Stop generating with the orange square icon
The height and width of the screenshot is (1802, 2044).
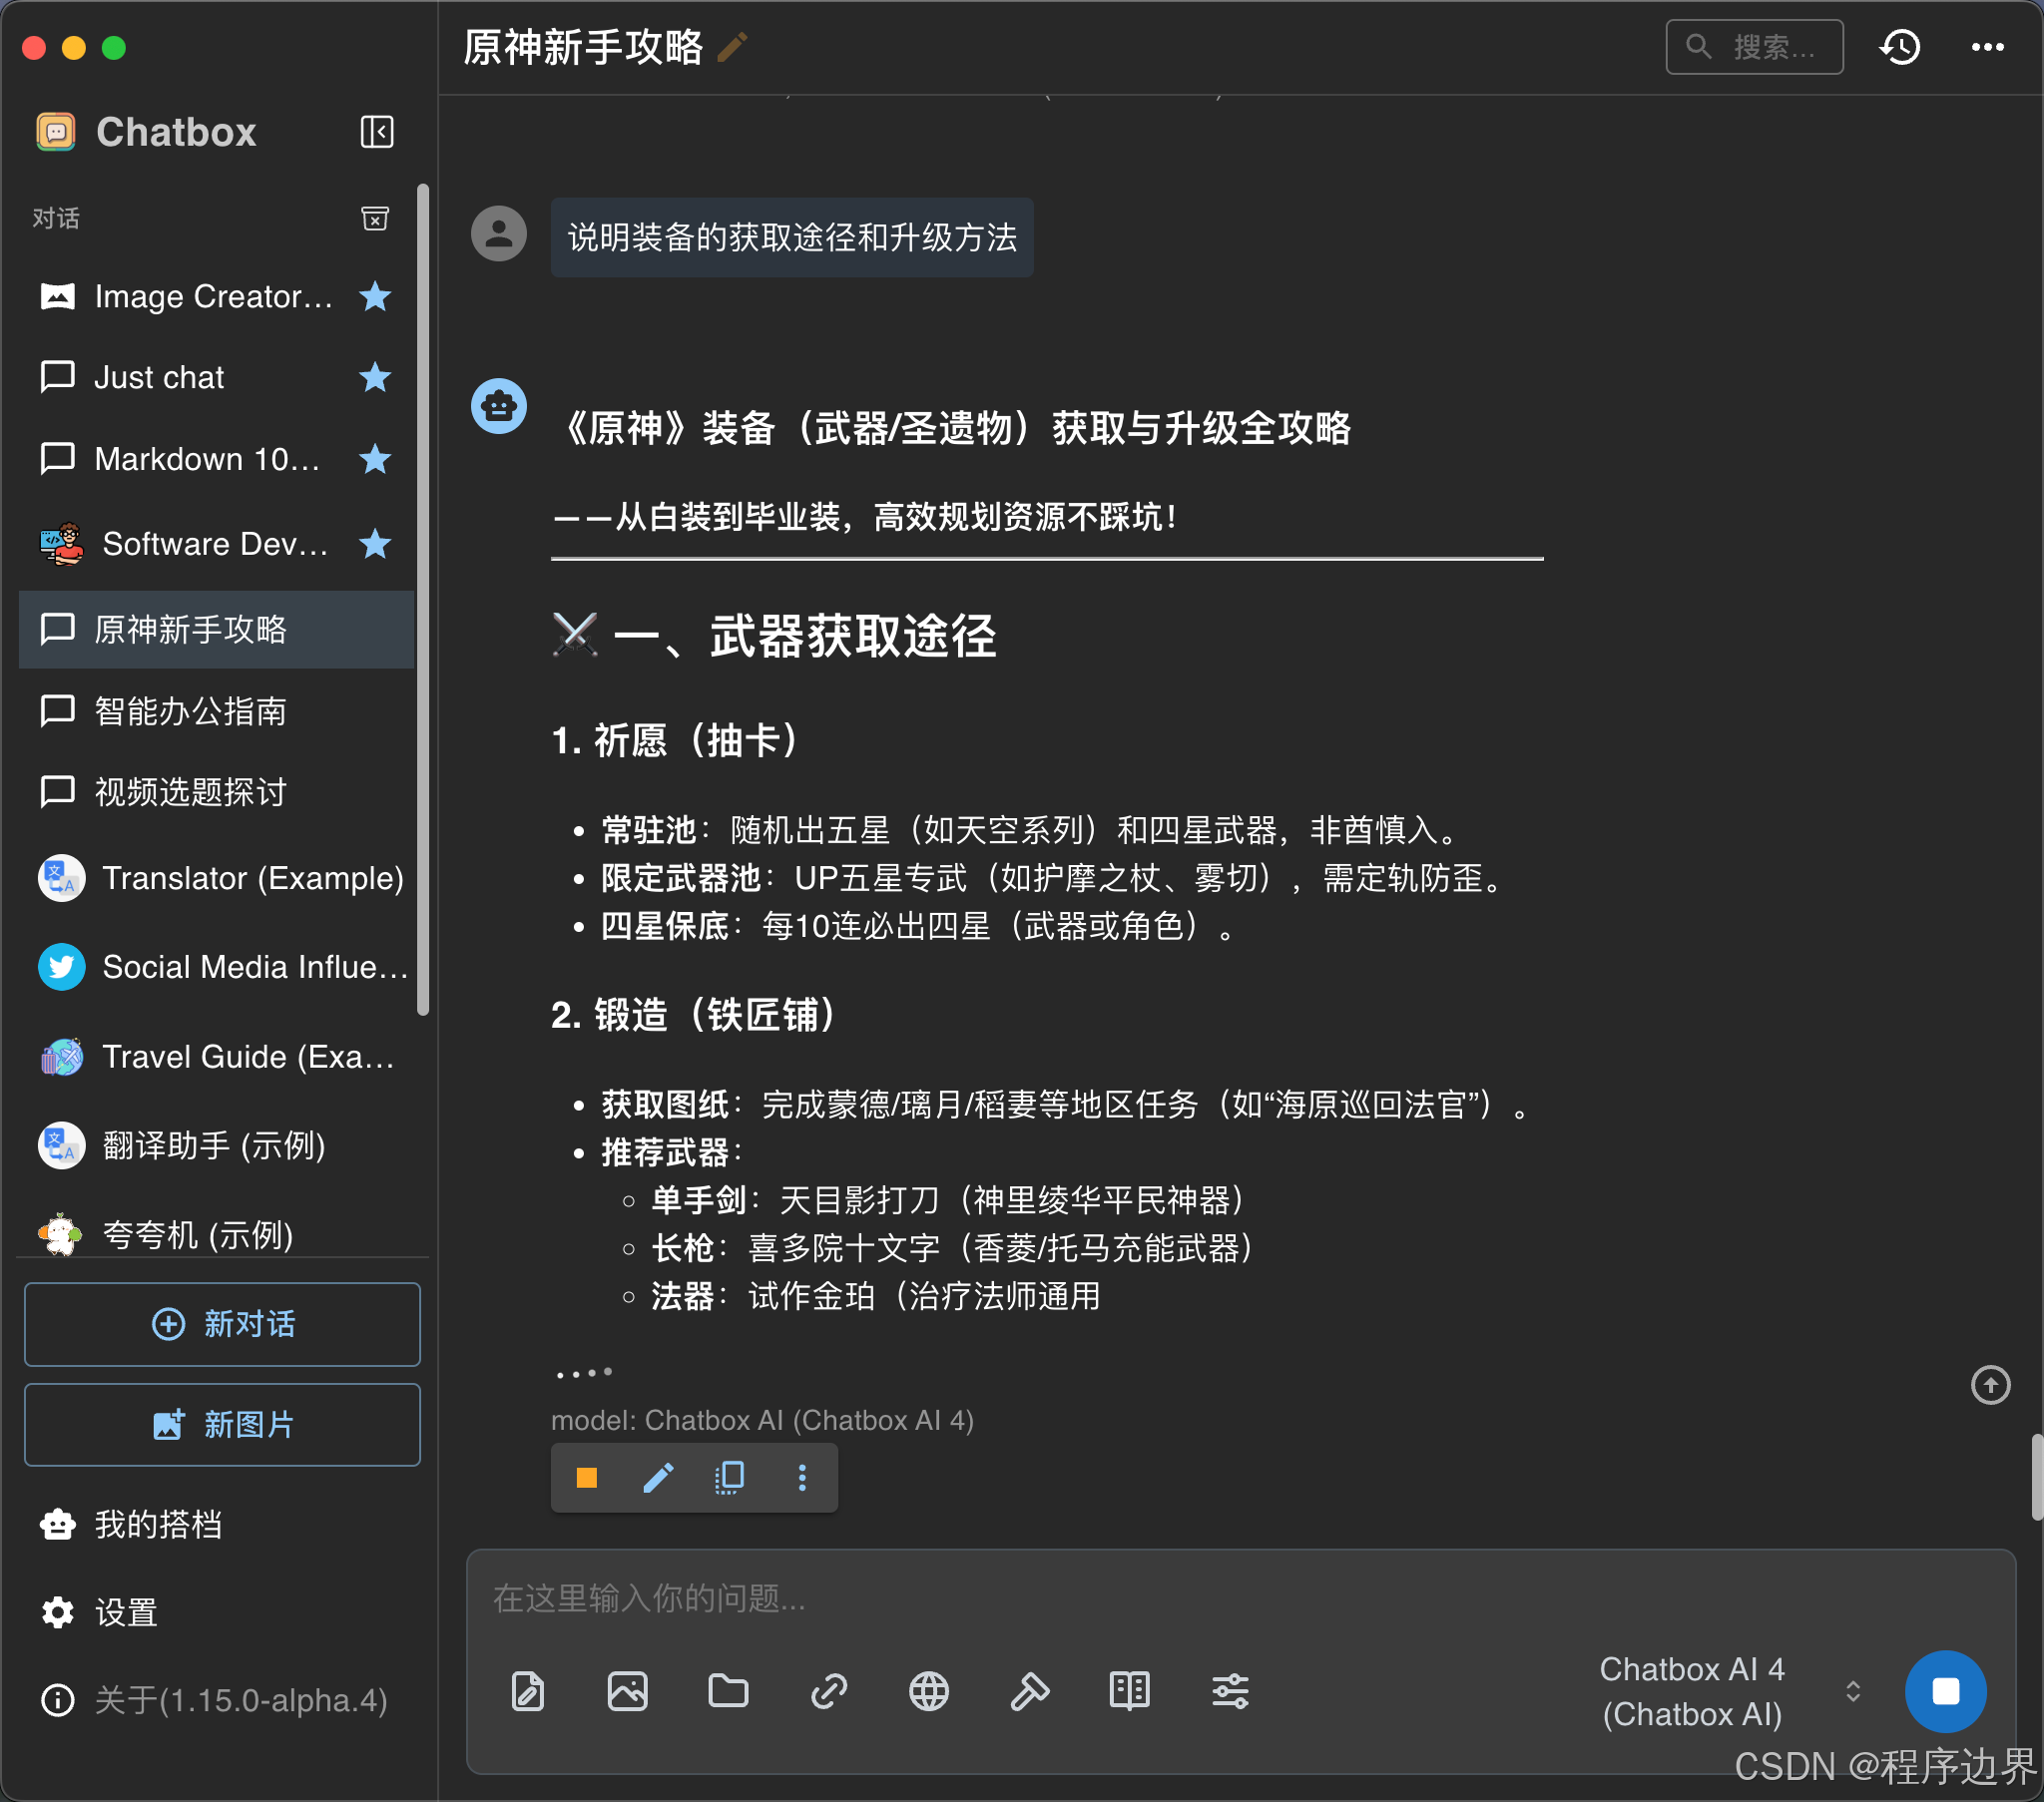coord(587,1478)
